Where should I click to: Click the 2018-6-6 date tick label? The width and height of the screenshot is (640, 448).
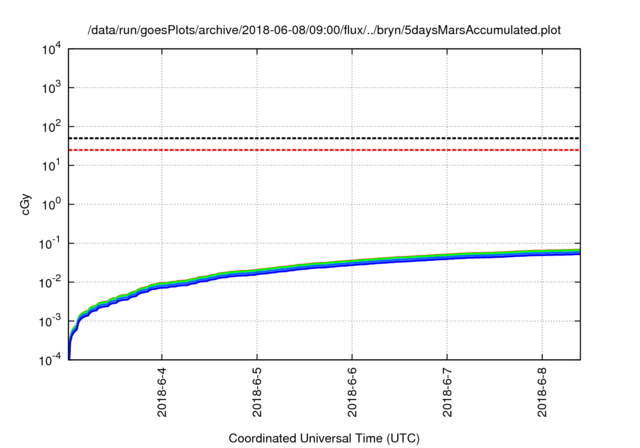[352, 392]
